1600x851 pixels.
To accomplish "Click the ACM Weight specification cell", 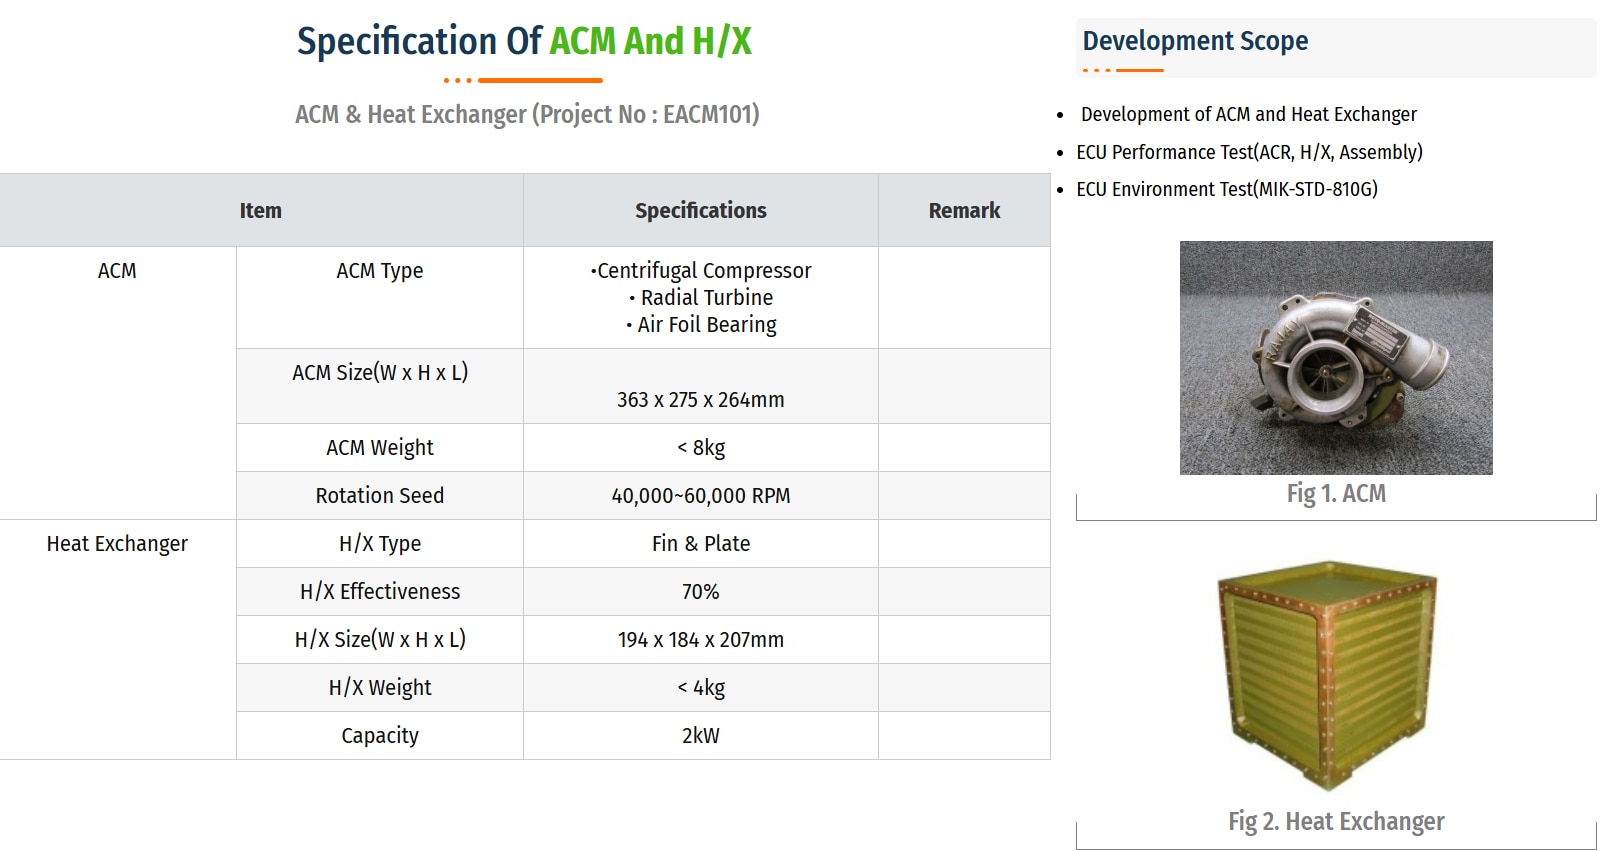I will pyautogui.click(x=701, y=447).
